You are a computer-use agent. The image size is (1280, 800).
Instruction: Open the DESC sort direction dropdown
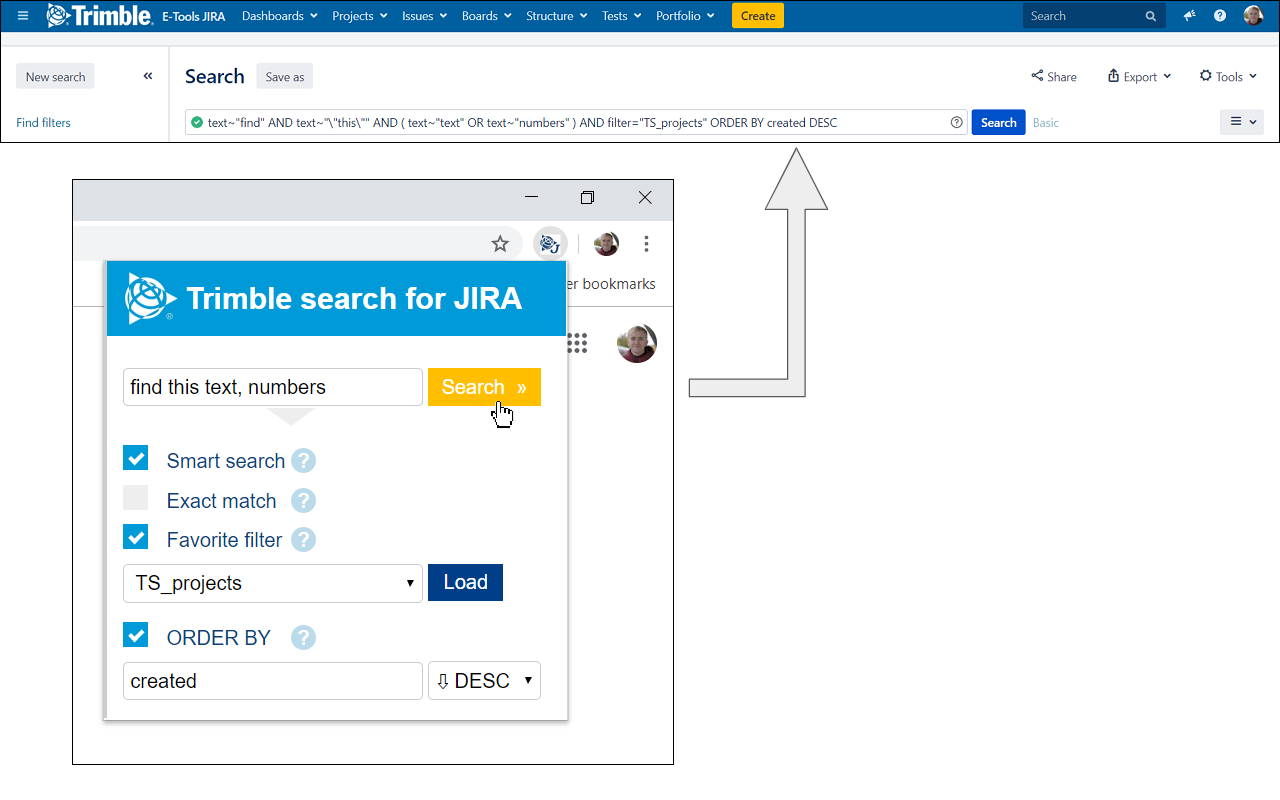click(x=484, y=681)
